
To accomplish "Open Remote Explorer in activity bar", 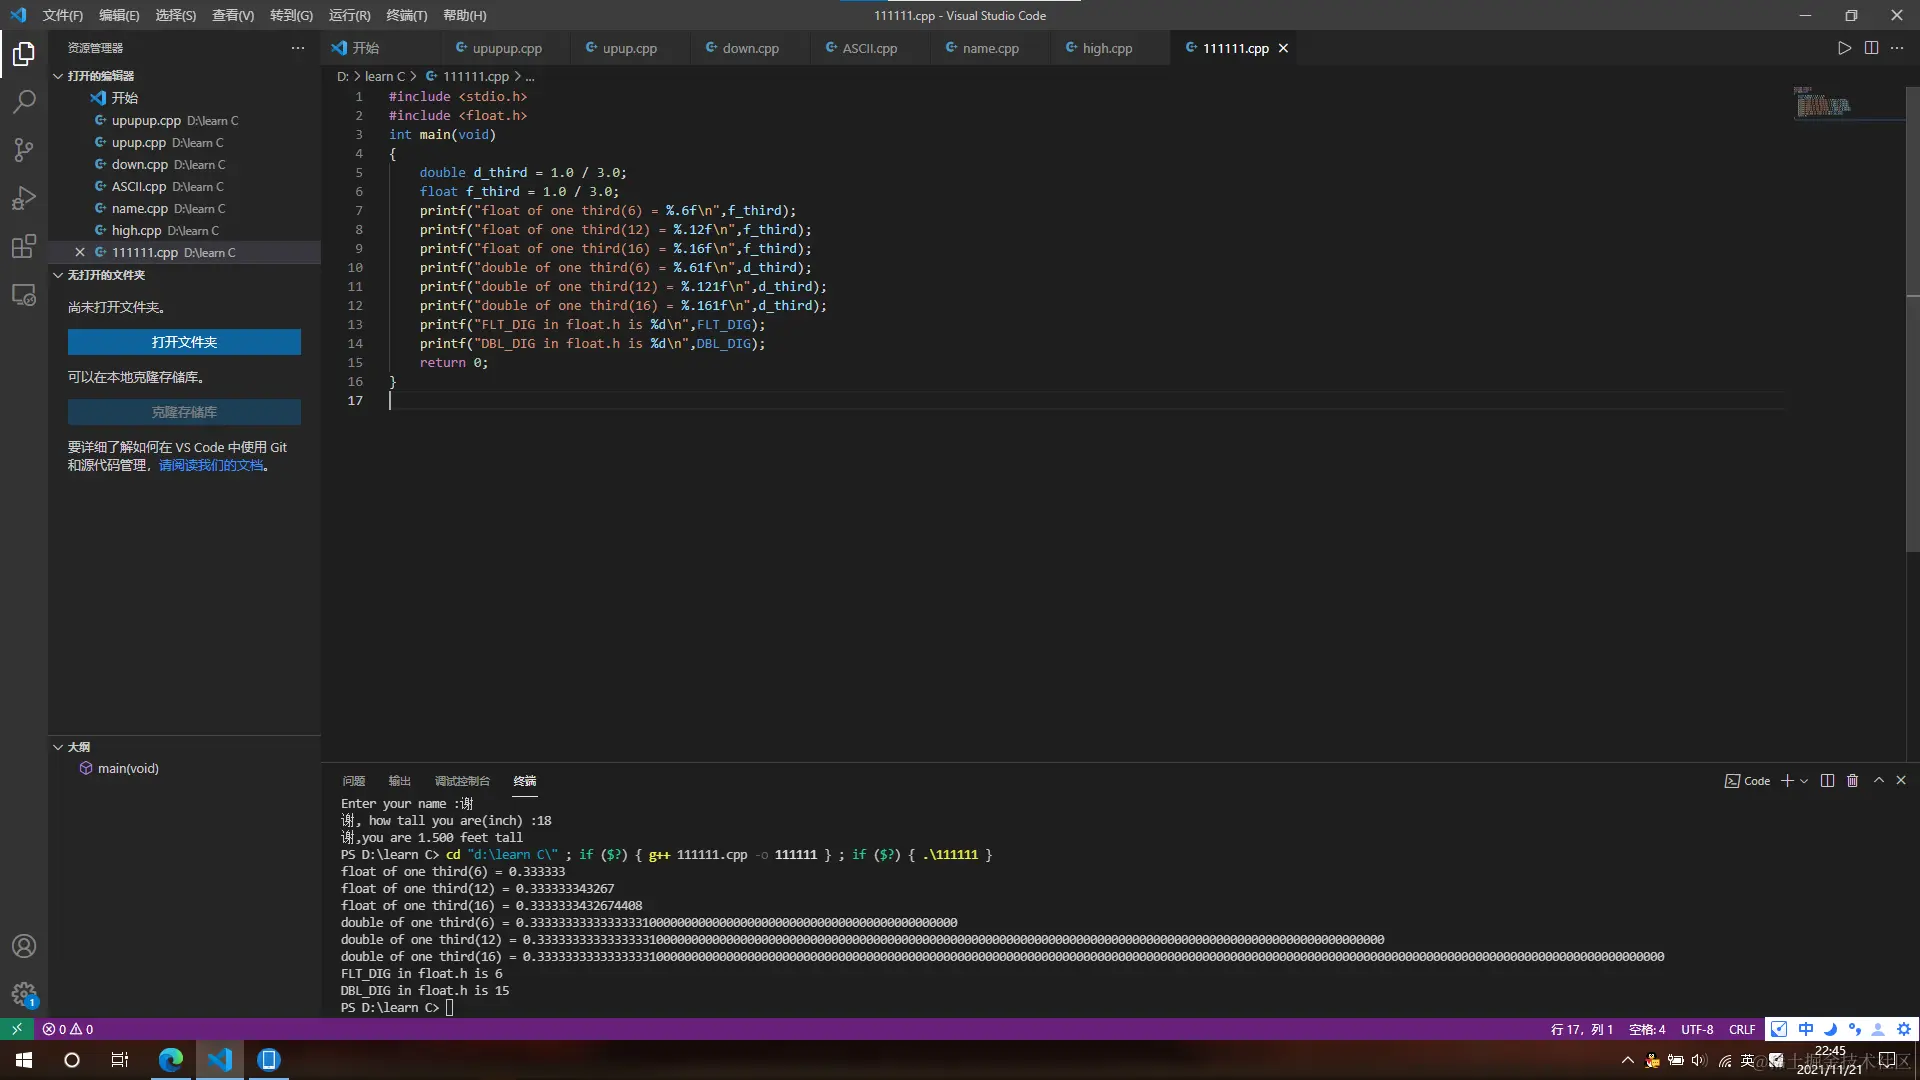I will 24,295.
